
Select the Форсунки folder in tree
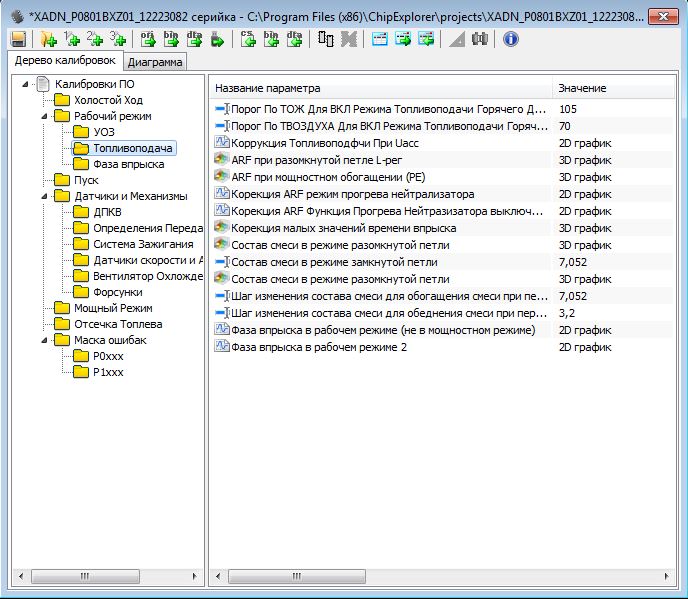[117, 292]
